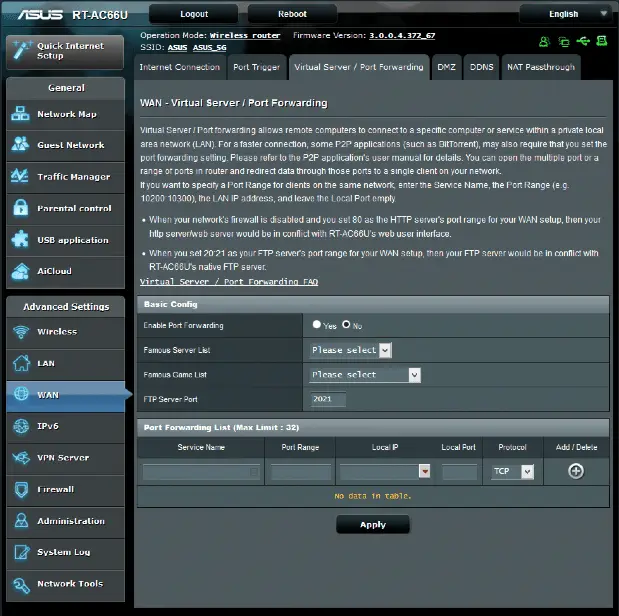
Task: Click the System Log notepad icon
Action: click(21, 552)
